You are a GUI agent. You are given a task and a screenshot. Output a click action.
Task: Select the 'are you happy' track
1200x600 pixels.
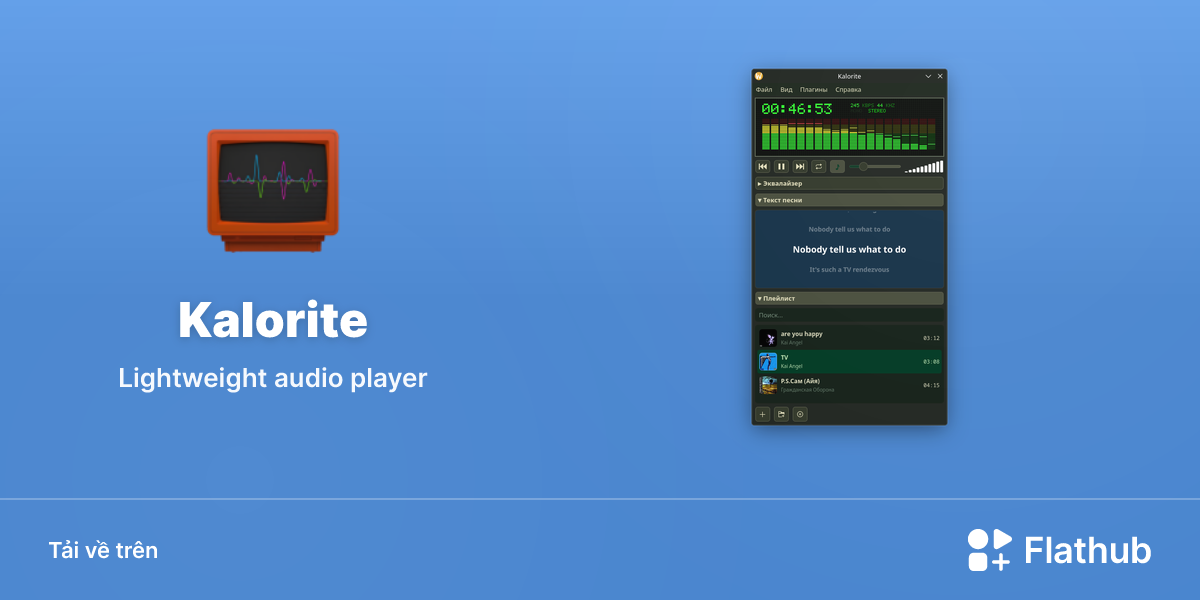849,338
